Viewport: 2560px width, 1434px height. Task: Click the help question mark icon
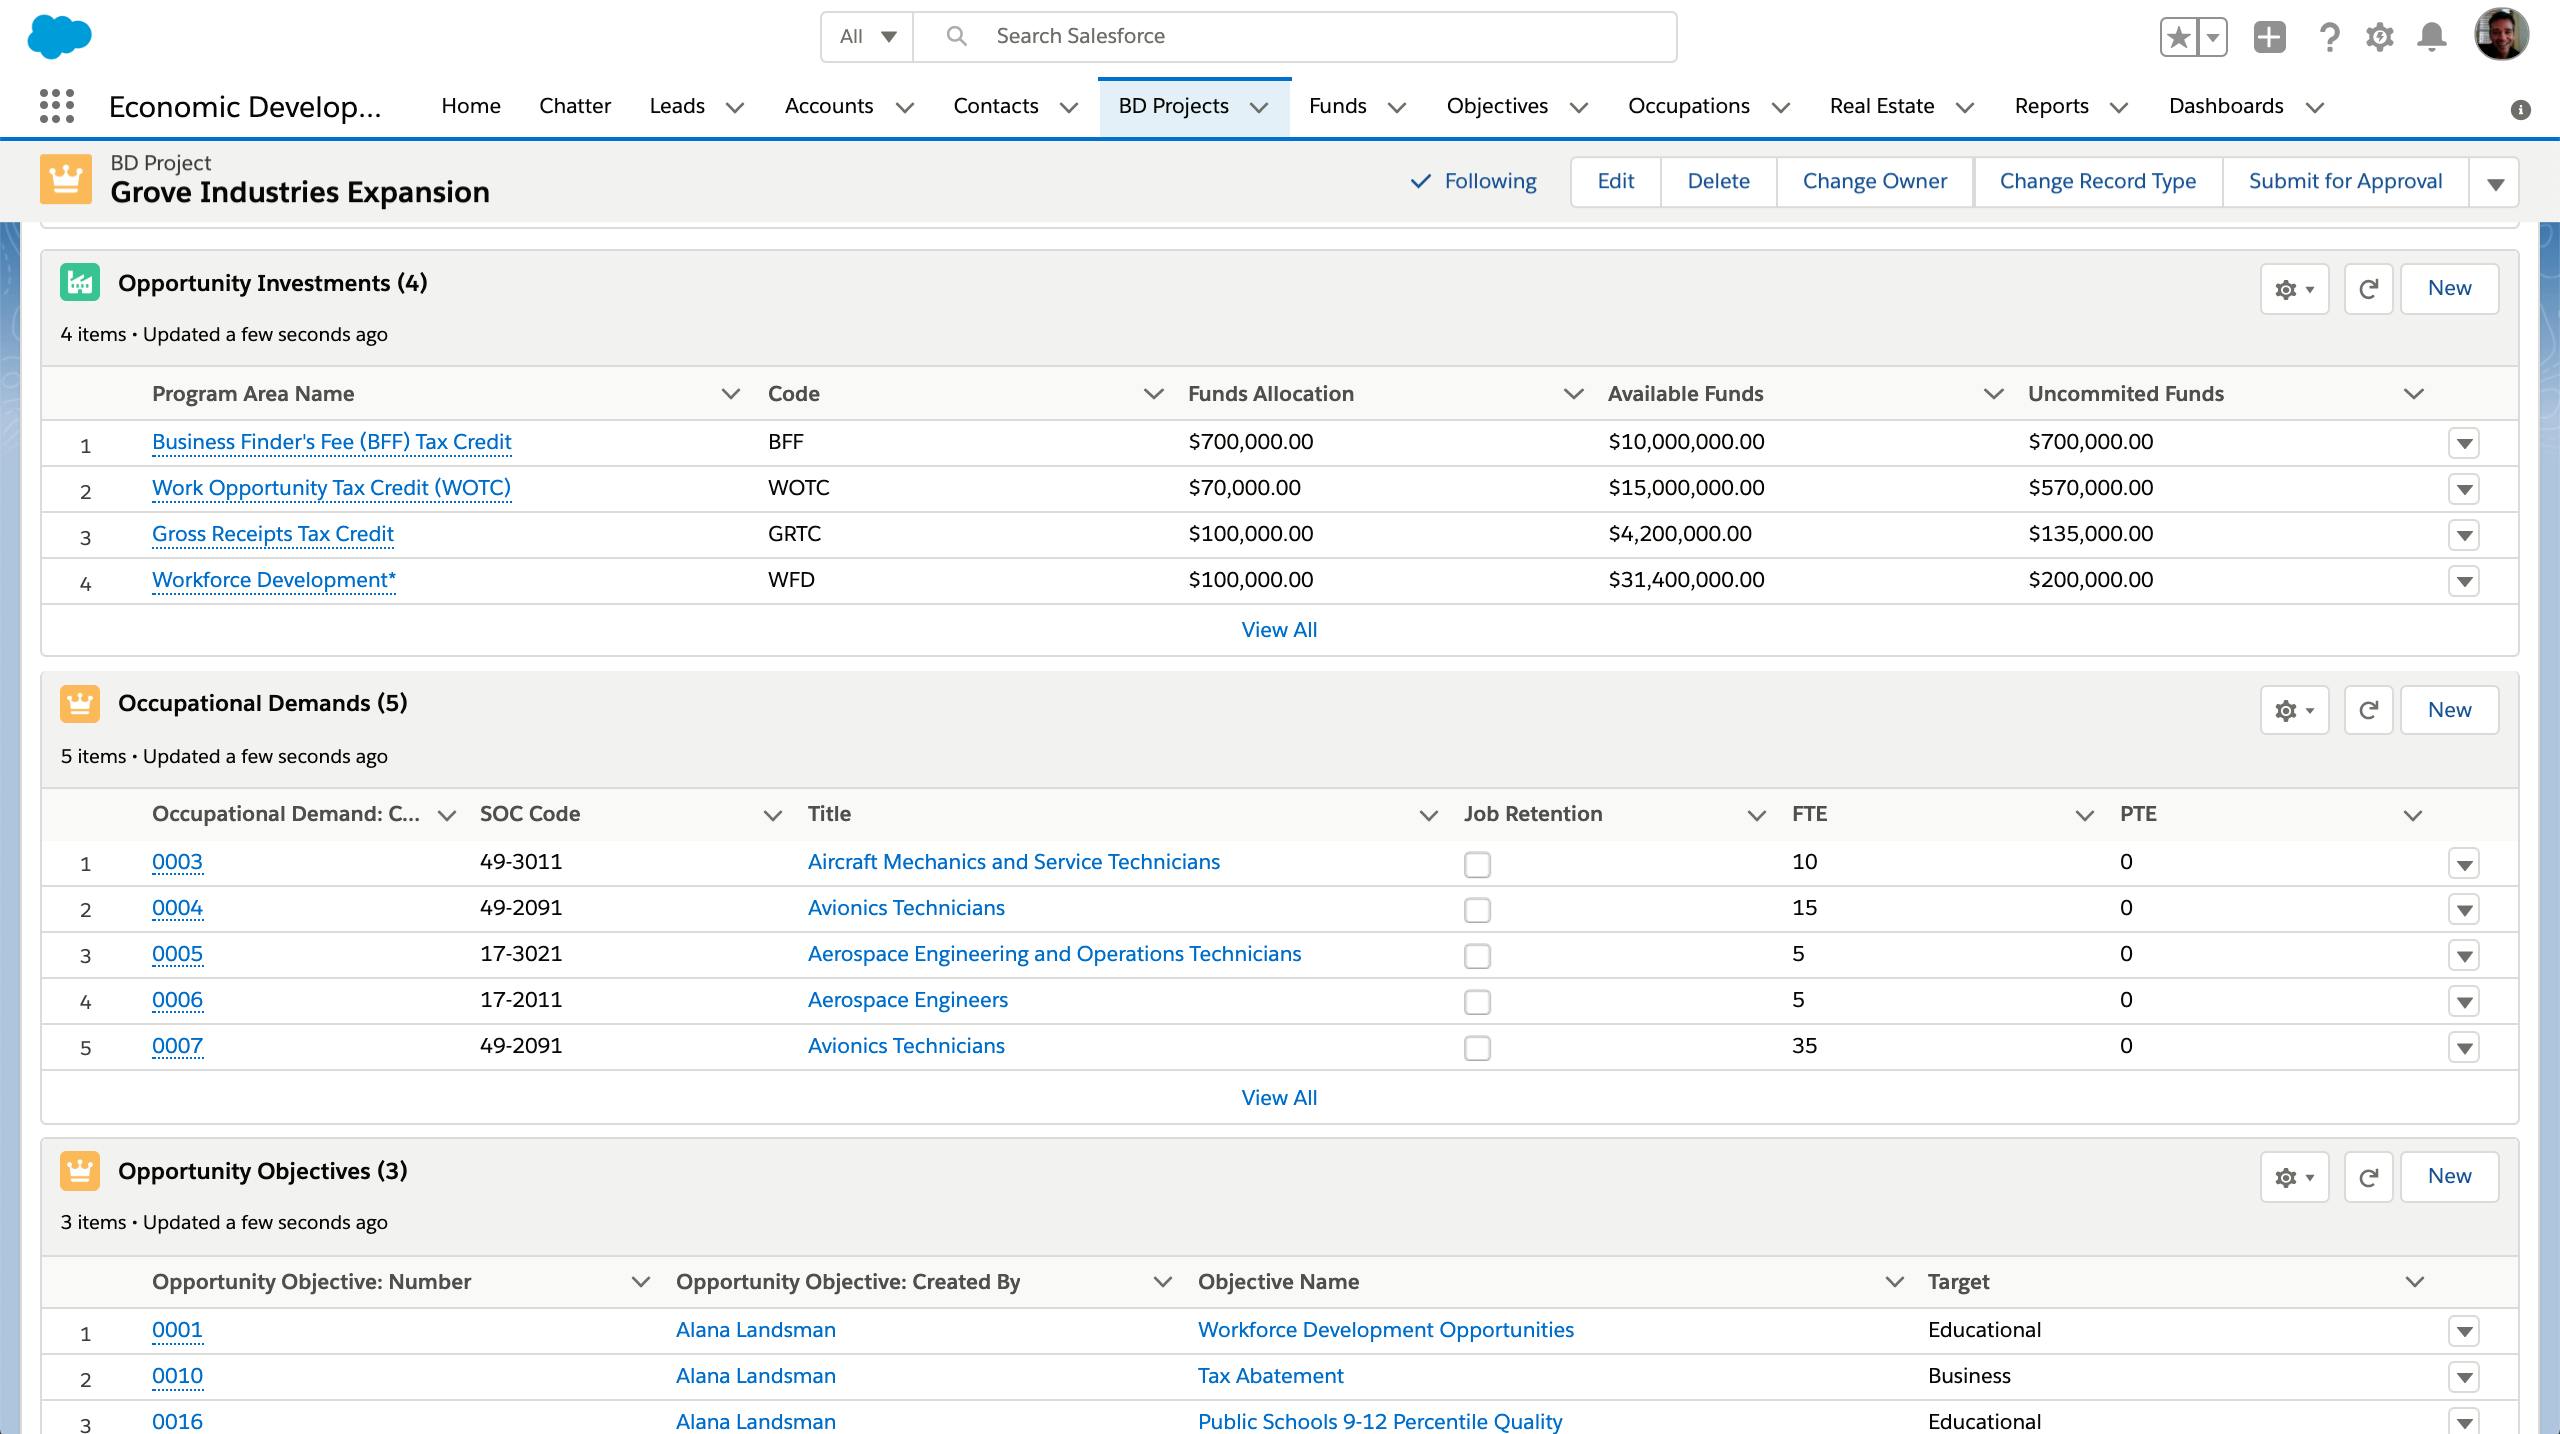[x=2329, y=36]
